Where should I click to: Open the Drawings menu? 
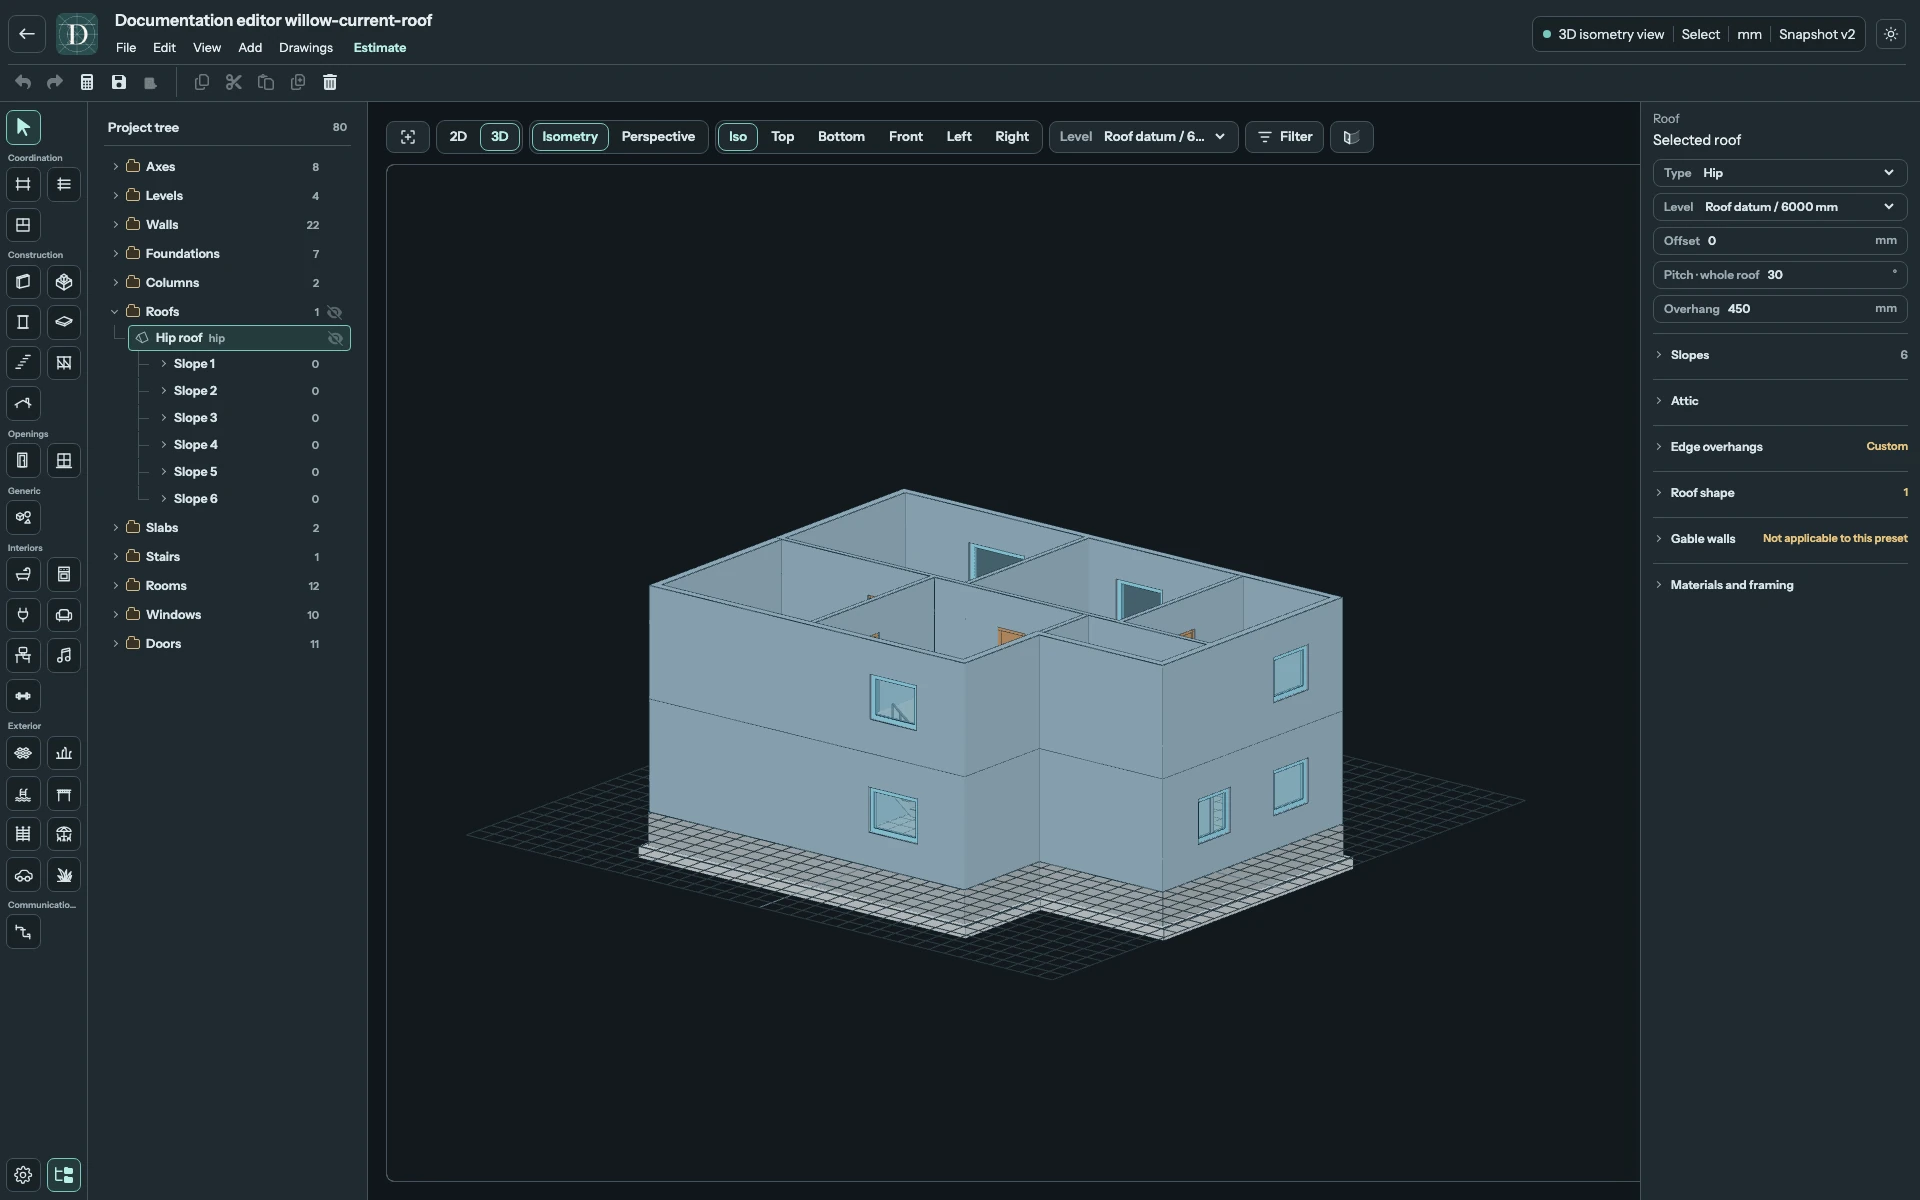[306, 48]
